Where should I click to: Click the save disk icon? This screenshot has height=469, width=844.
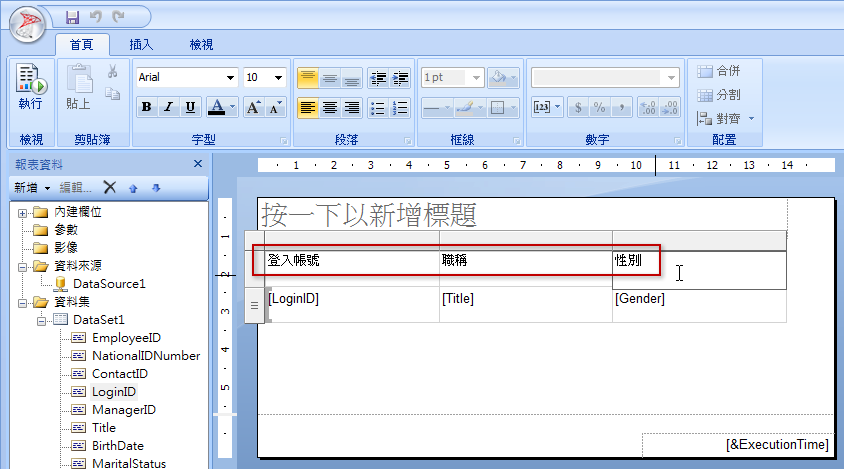pos(72,17)
